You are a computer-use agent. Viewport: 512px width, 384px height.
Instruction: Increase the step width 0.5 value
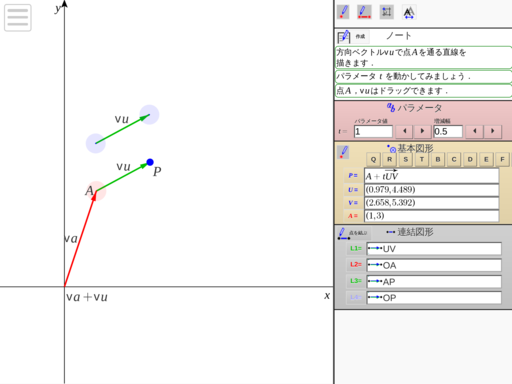[492, 131]
